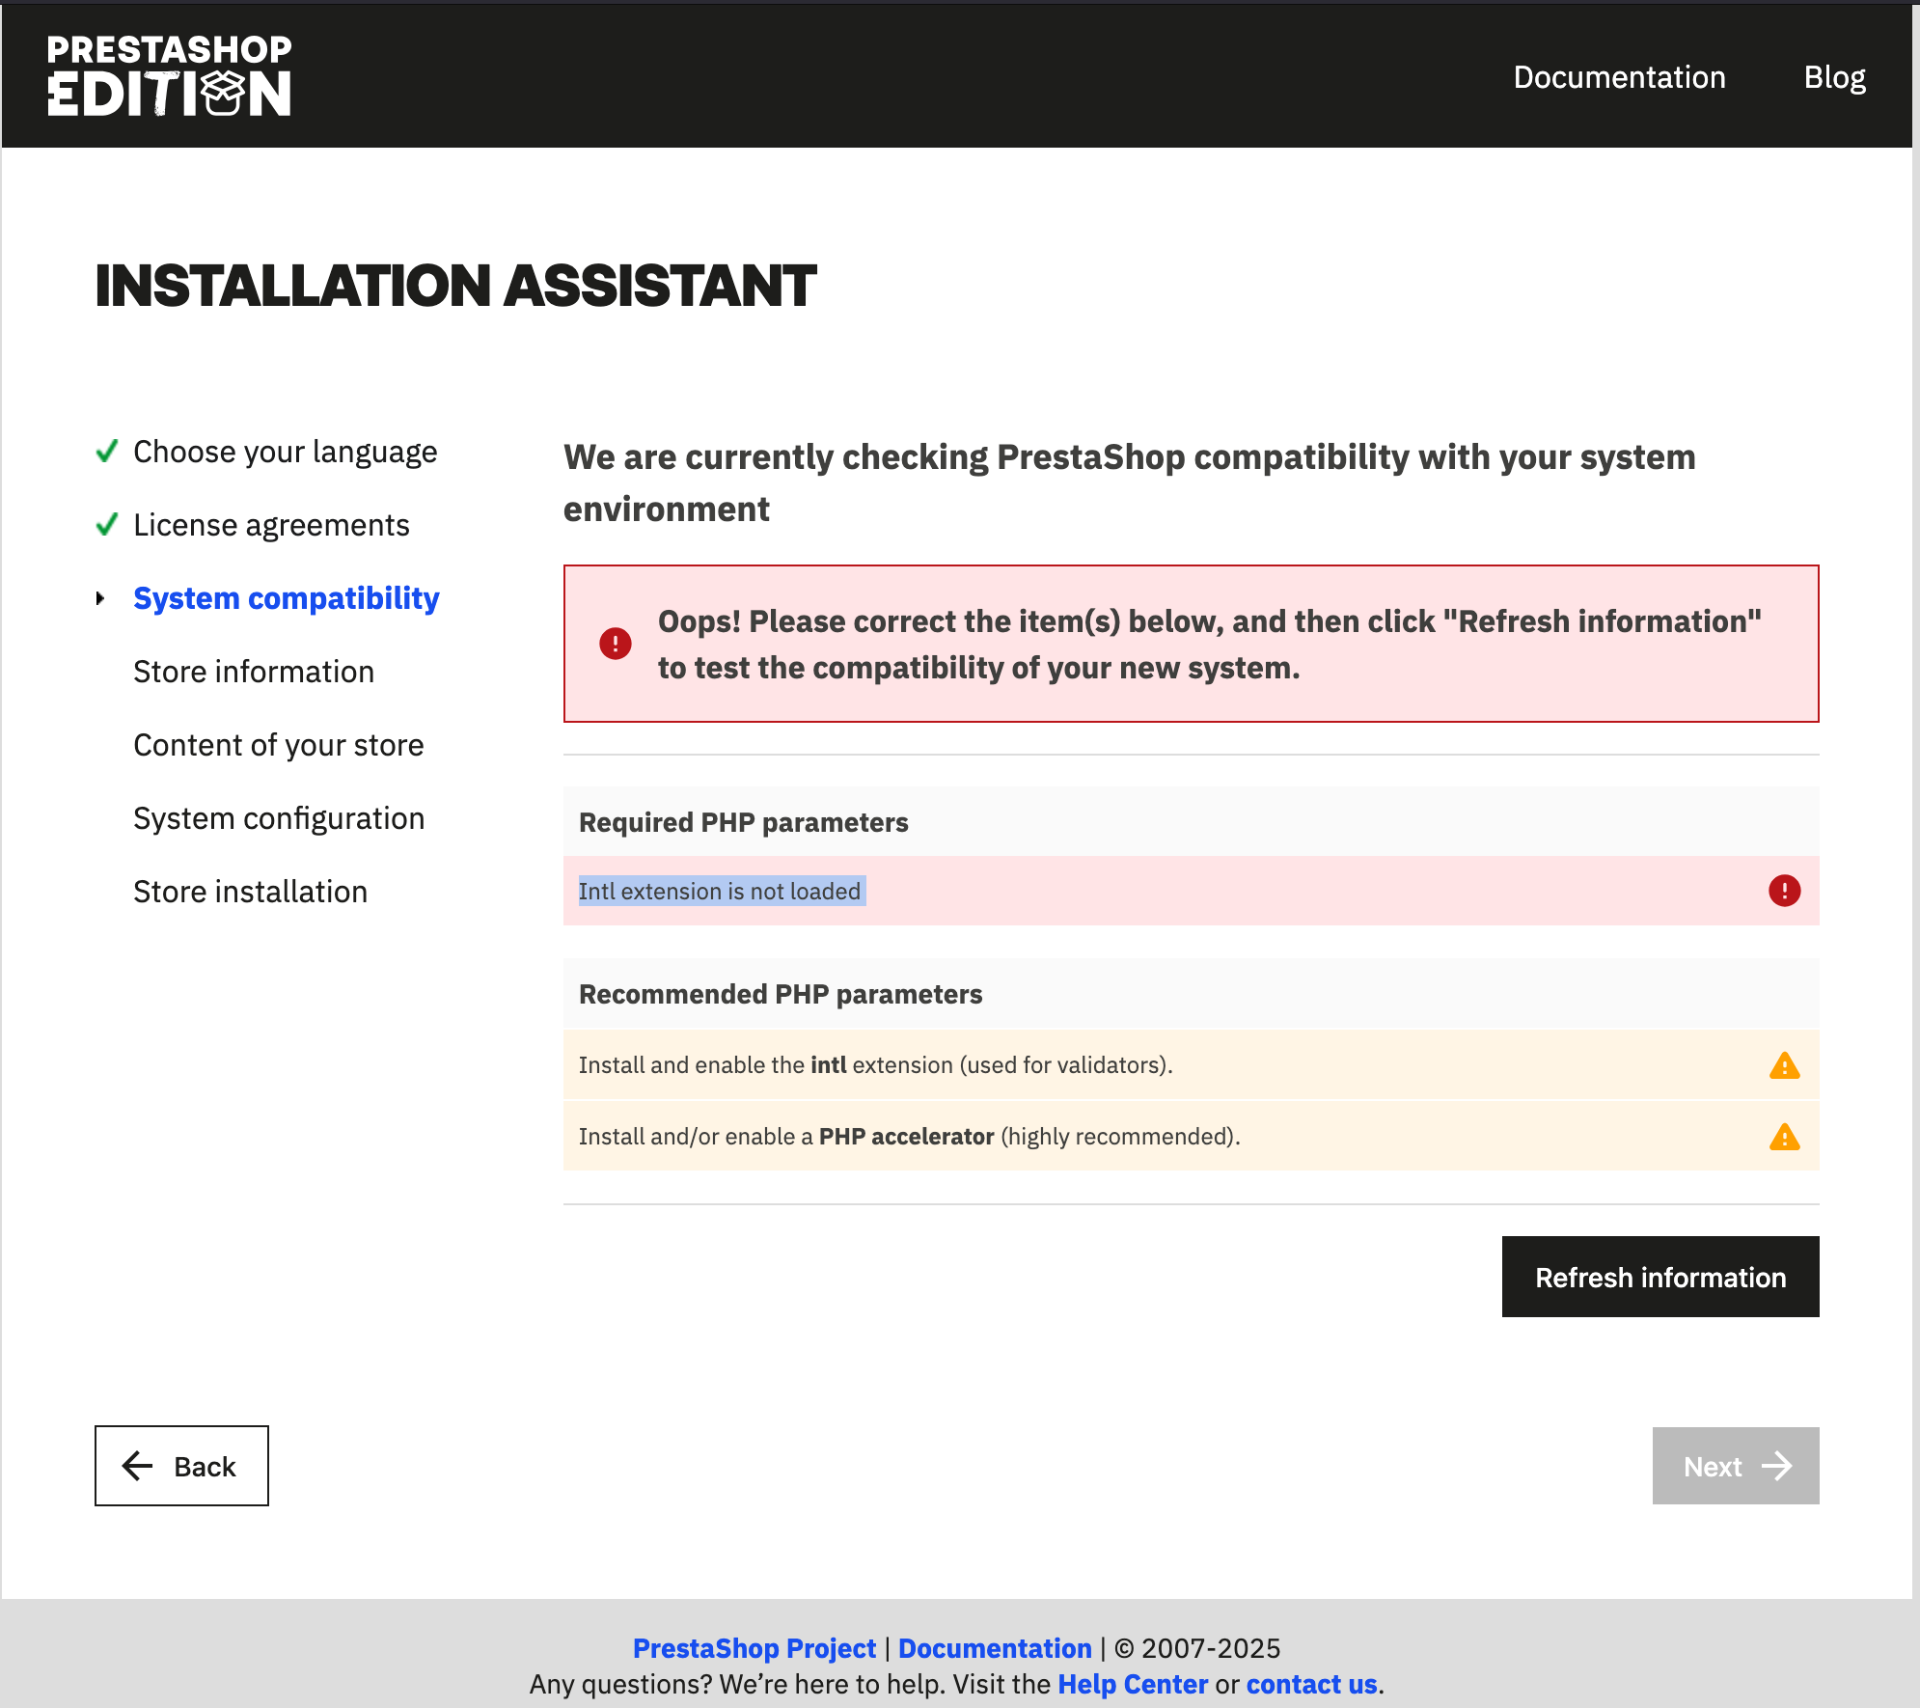
Task: Click the highlighted Intl extension not loaded text
Action: tap(719, 891)
